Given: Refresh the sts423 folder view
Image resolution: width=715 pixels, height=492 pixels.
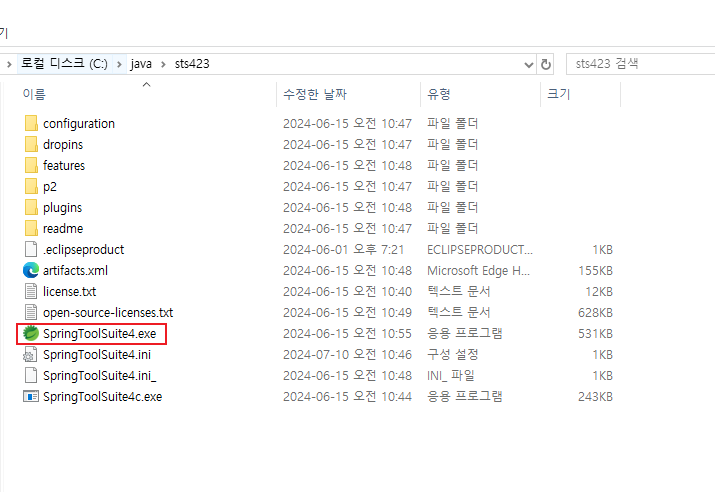Looking at the screenshot, I should coord(546,64).
